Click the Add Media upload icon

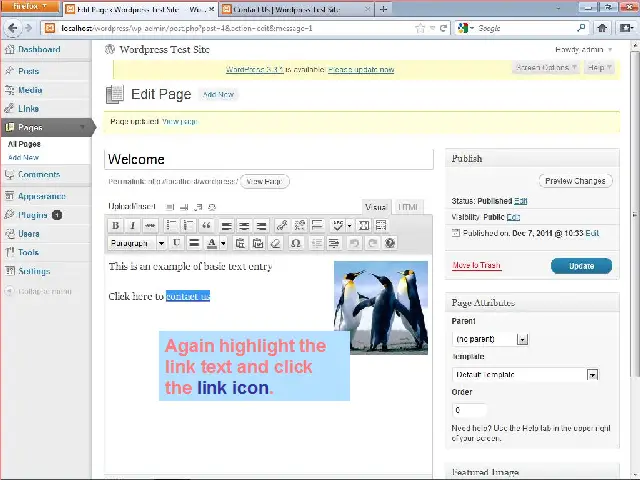(212, 207)
